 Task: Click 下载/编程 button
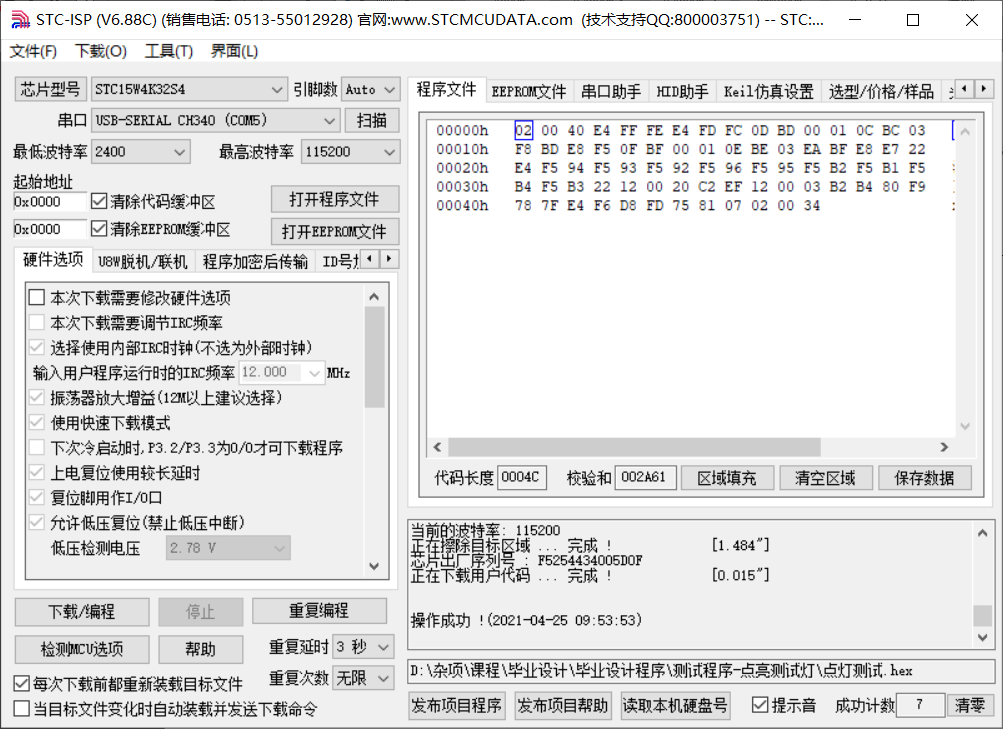(x=82, y=612)
